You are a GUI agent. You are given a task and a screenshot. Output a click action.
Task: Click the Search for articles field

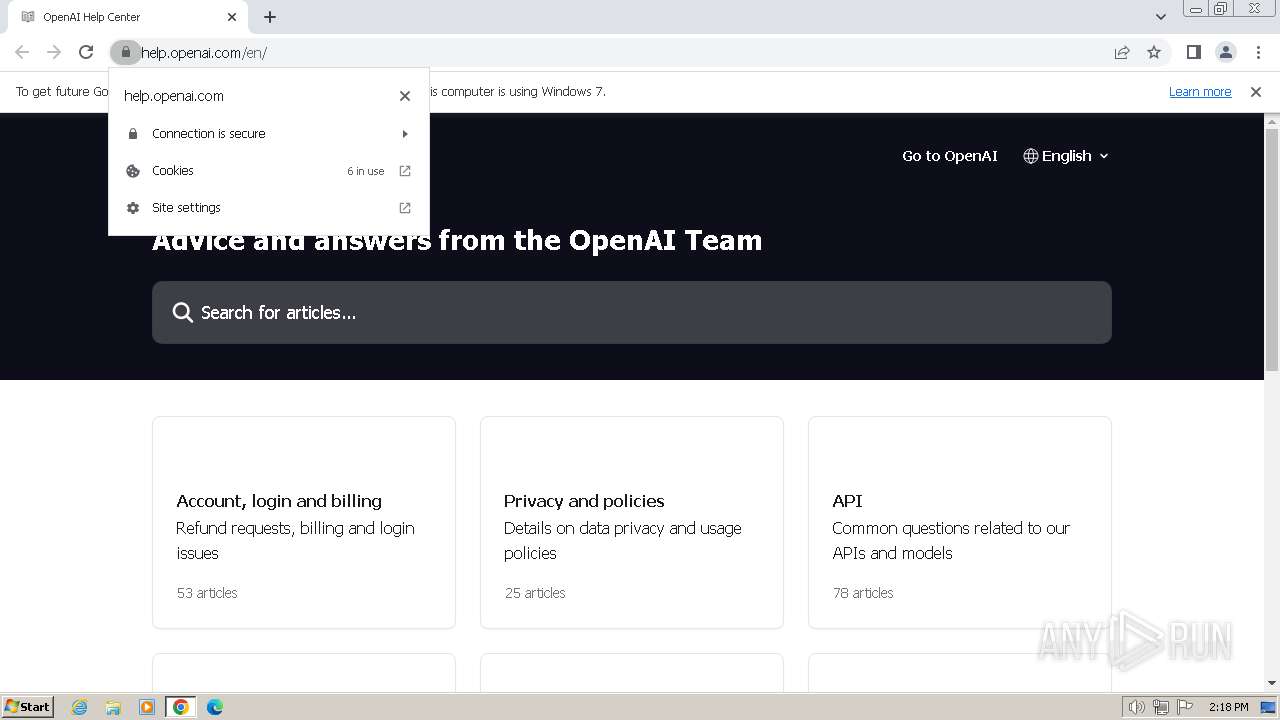click(x=631, y=313)
